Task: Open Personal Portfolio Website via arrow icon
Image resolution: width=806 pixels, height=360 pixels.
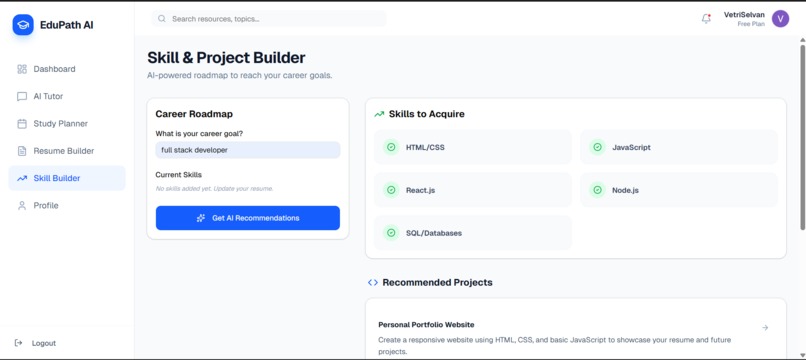Action: coord(765,328)
